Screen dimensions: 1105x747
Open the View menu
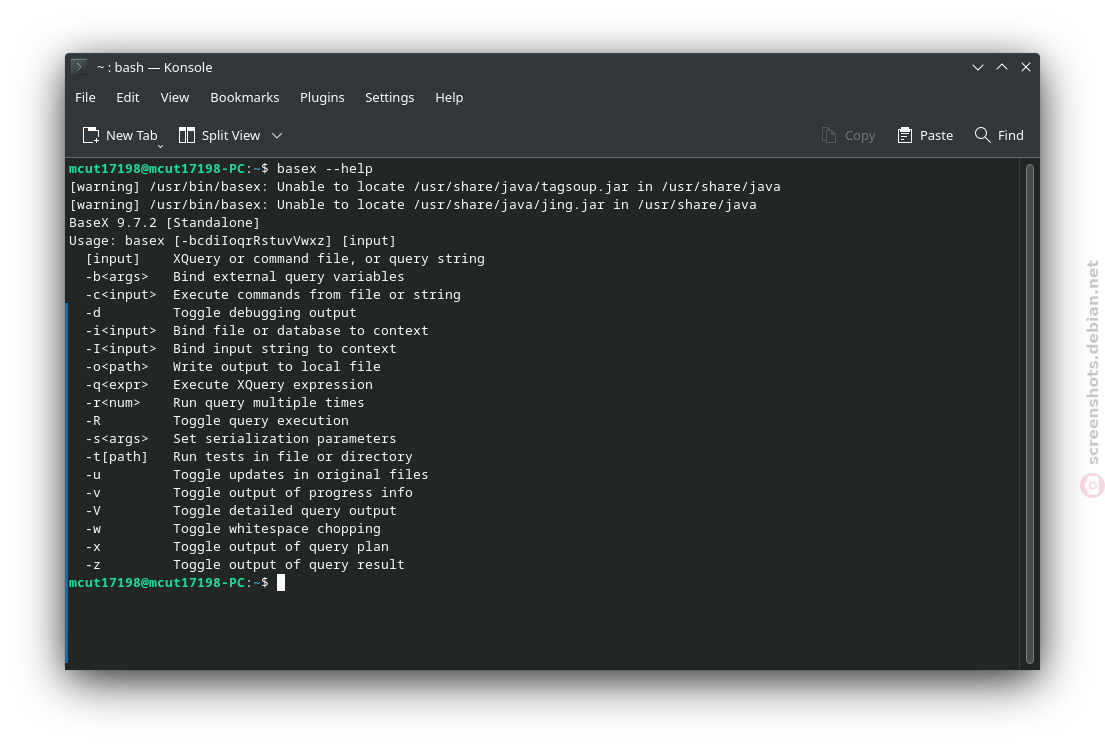175,97
